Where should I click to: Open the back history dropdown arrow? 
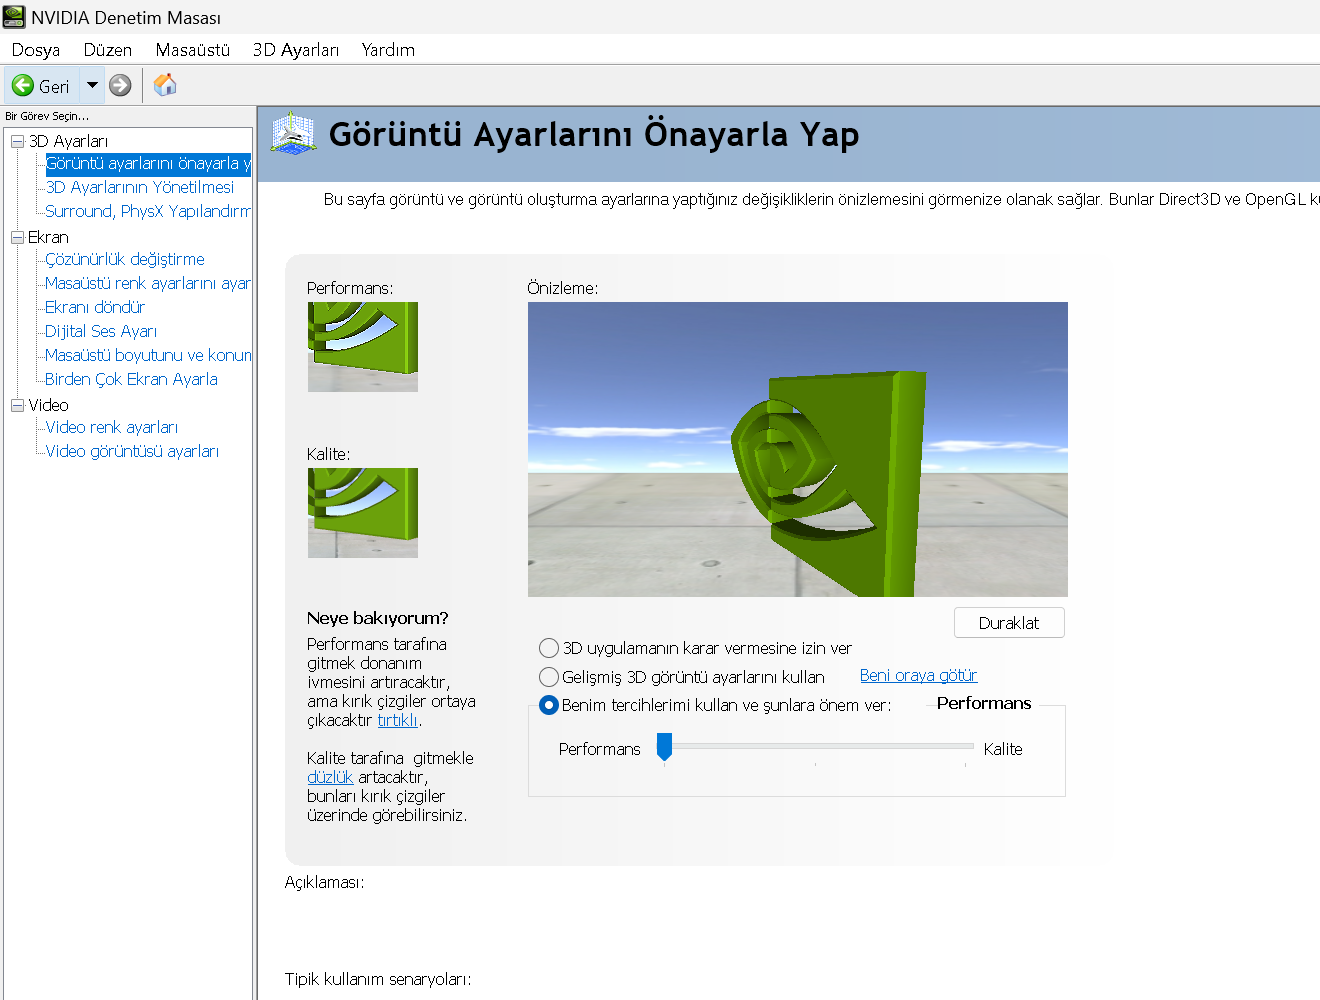point(92,85)
